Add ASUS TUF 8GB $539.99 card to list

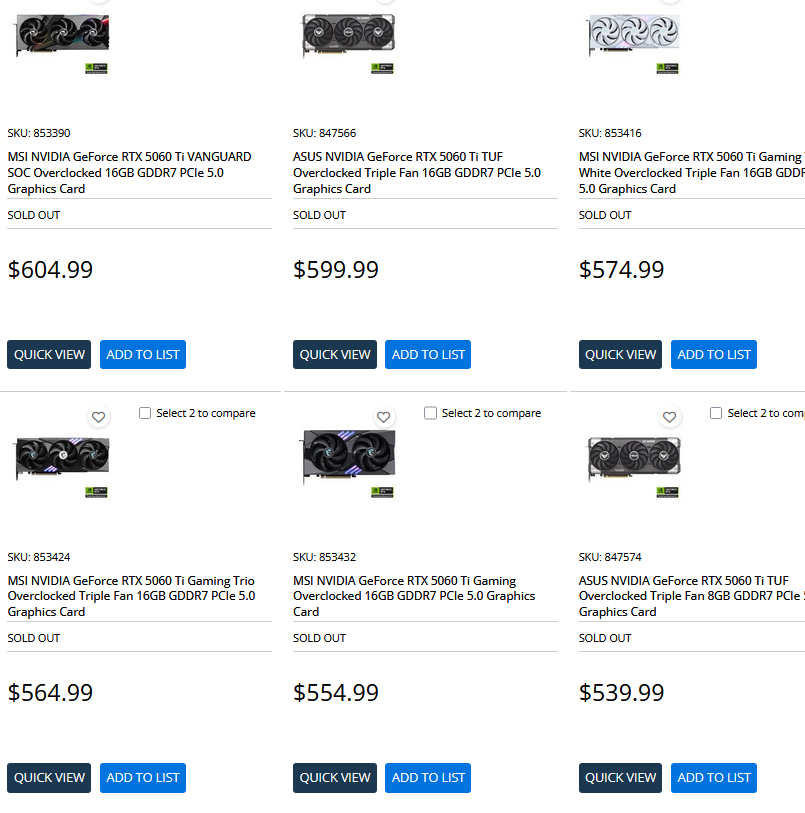click(x=714, y=777)
